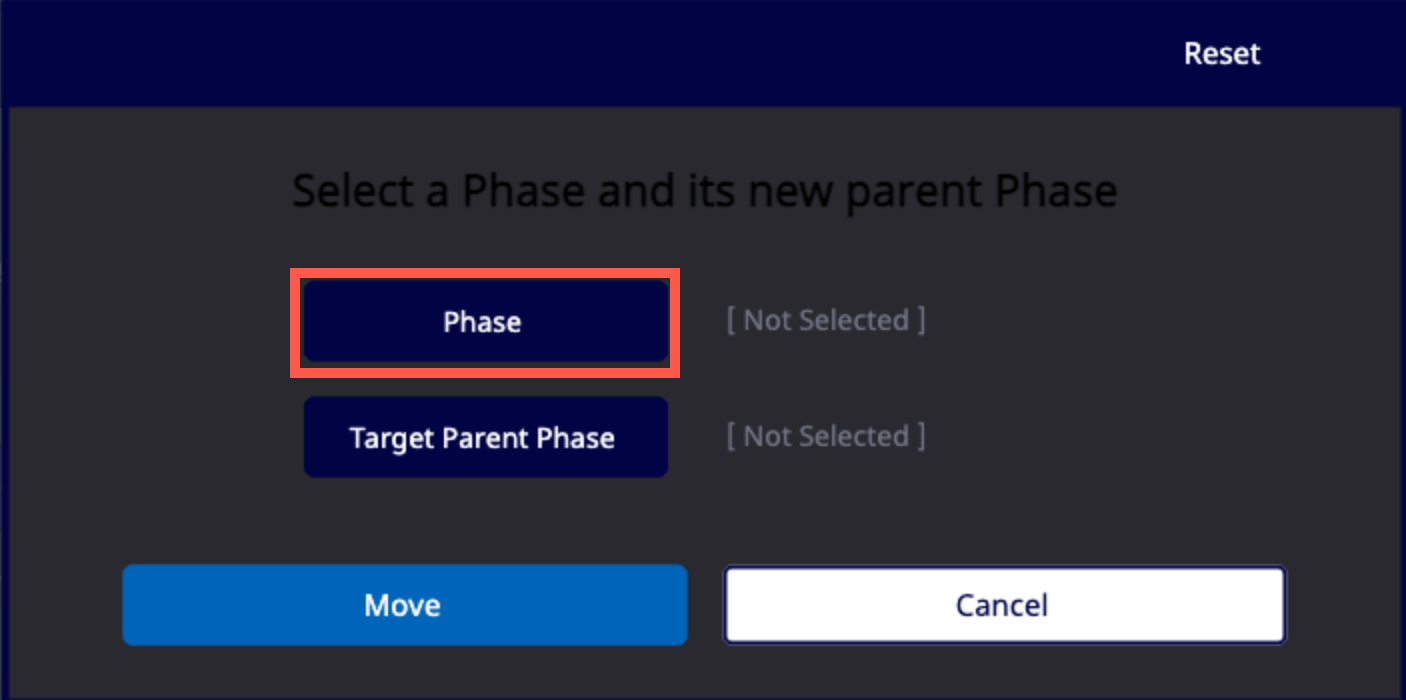Dismiss the dialog using Cancel

(1004, 605)
